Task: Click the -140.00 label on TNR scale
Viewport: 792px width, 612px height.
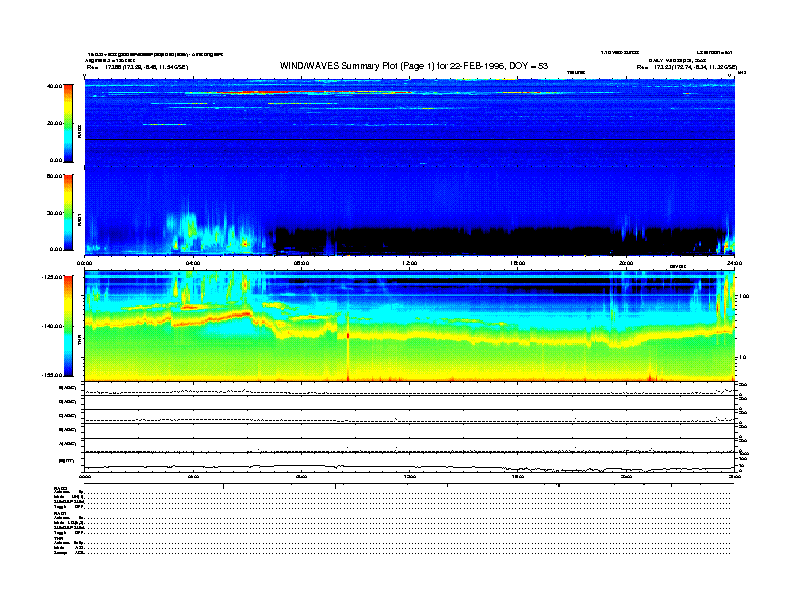Action: [52, 326]
